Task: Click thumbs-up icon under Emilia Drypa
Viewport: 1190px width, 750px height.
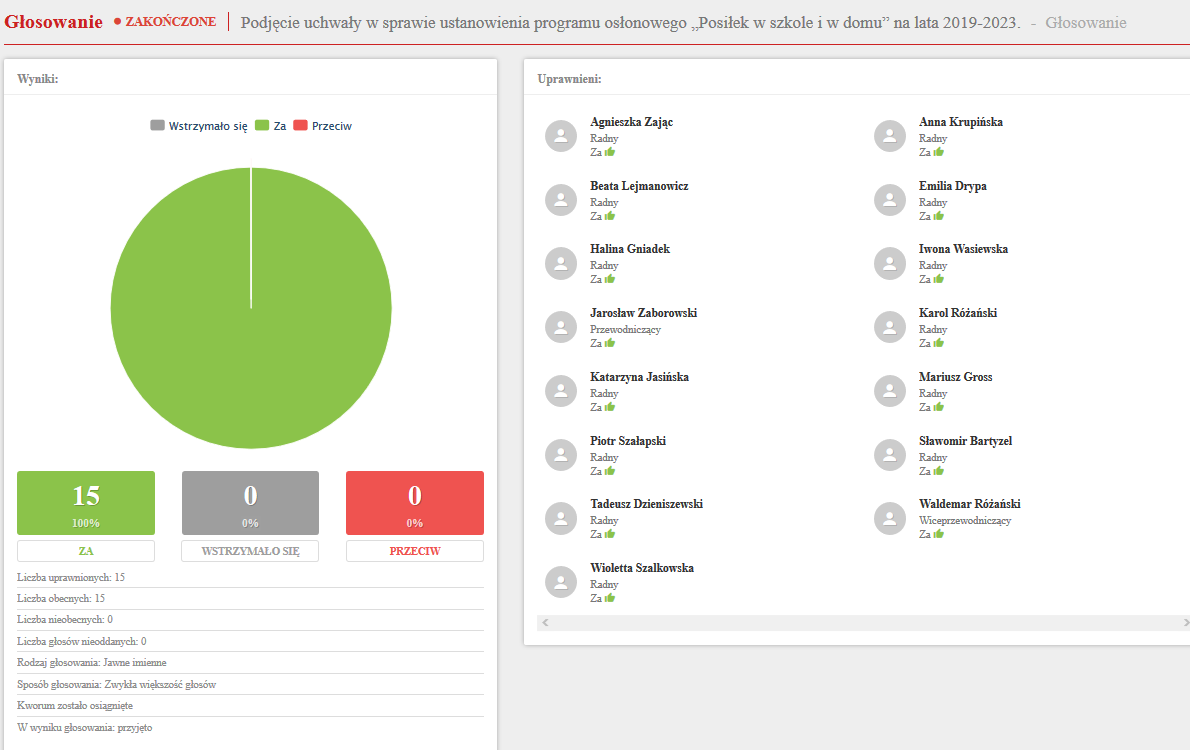Action: (x=938, y=216)
